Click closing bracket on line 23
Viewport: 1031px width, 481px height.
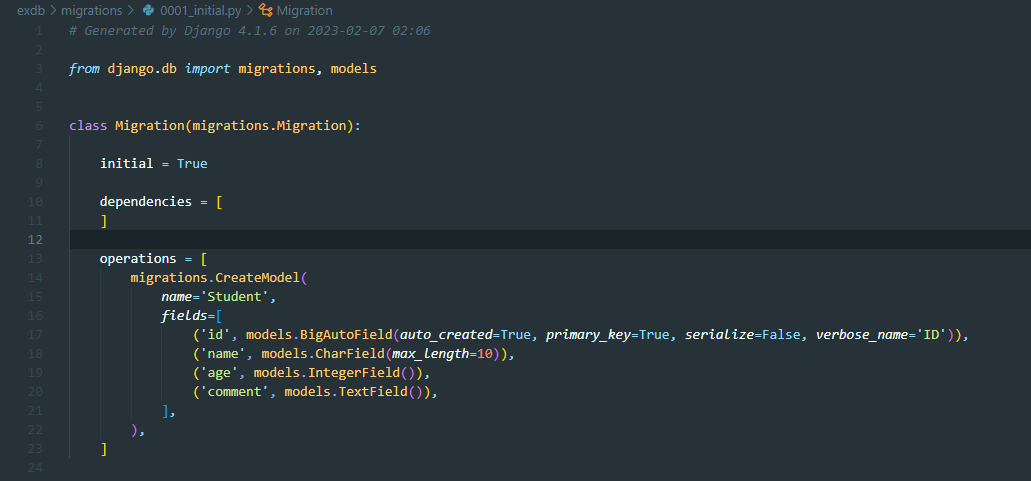click(104, 449)
